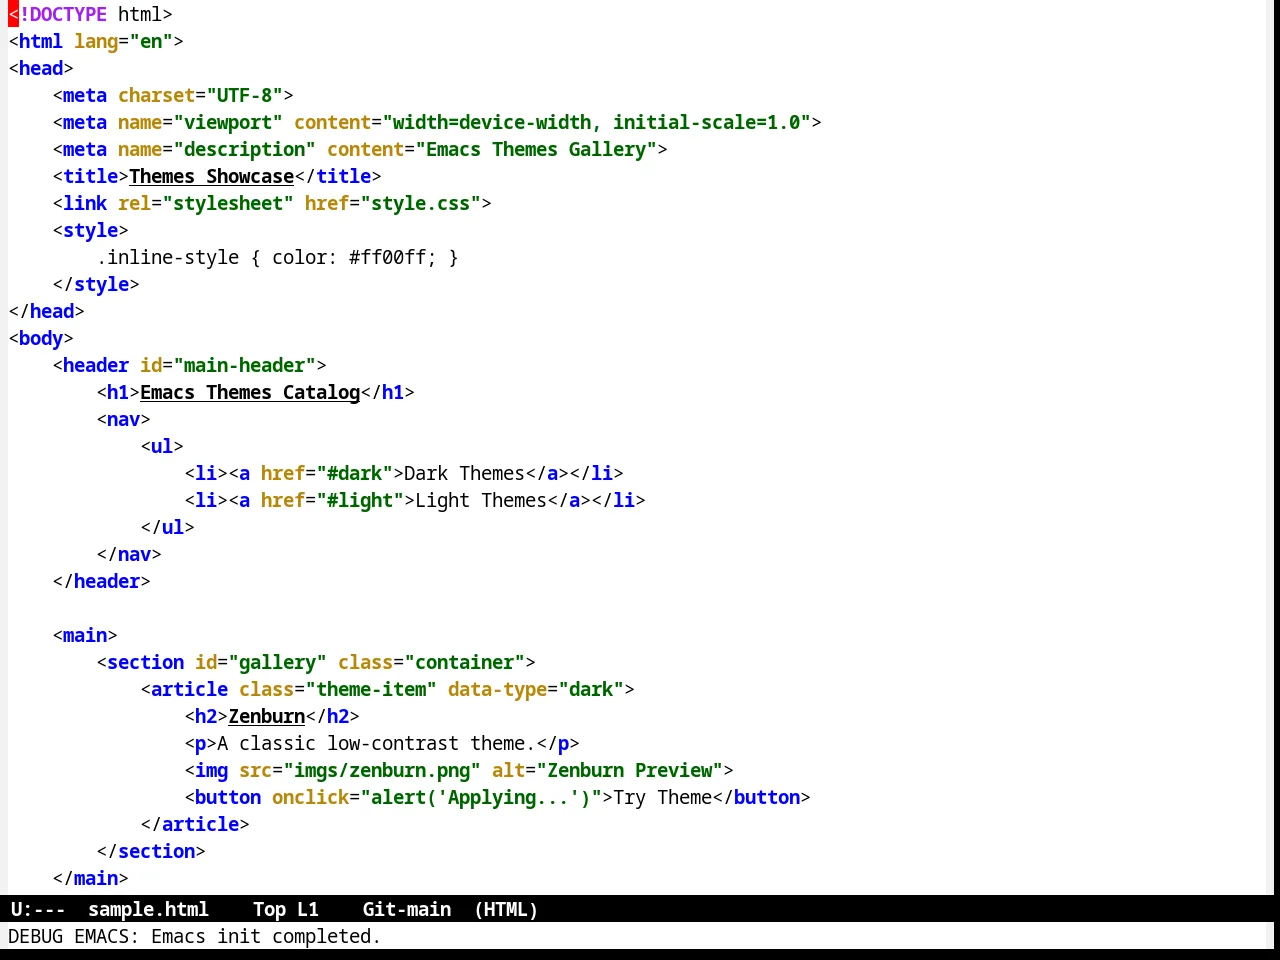Click the img tag name
The width and height of the screenshot is (1280, 960).
[x=211, y=770]
